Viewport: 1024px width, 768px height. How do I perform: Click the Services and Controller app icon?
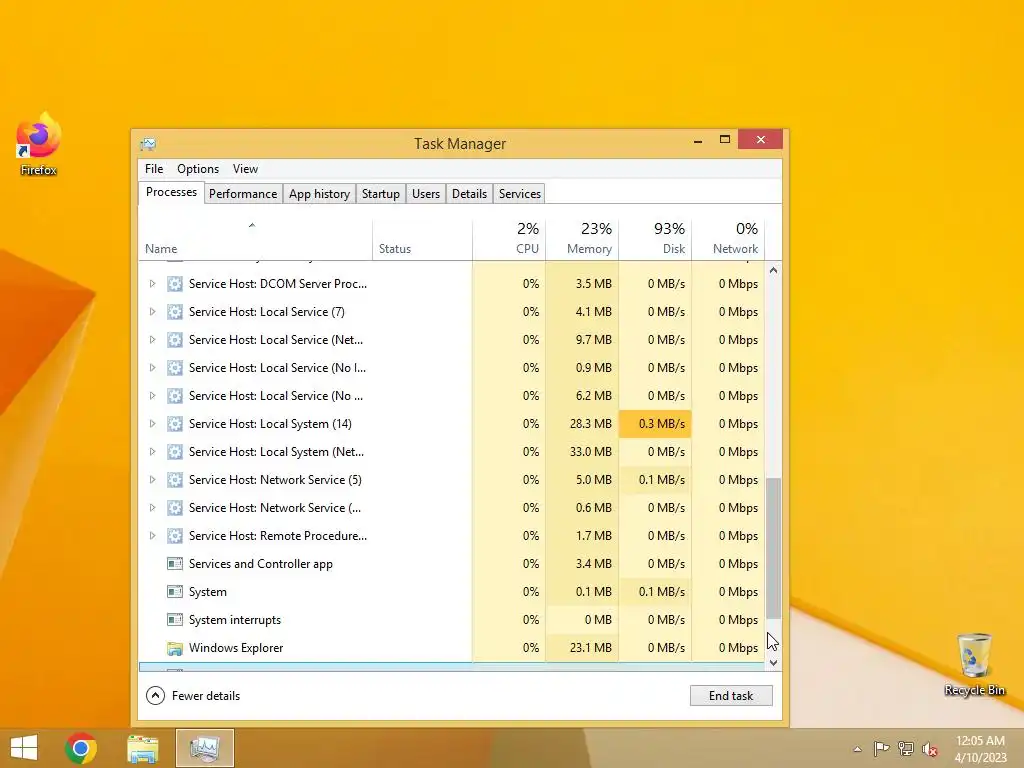(174, 564)
